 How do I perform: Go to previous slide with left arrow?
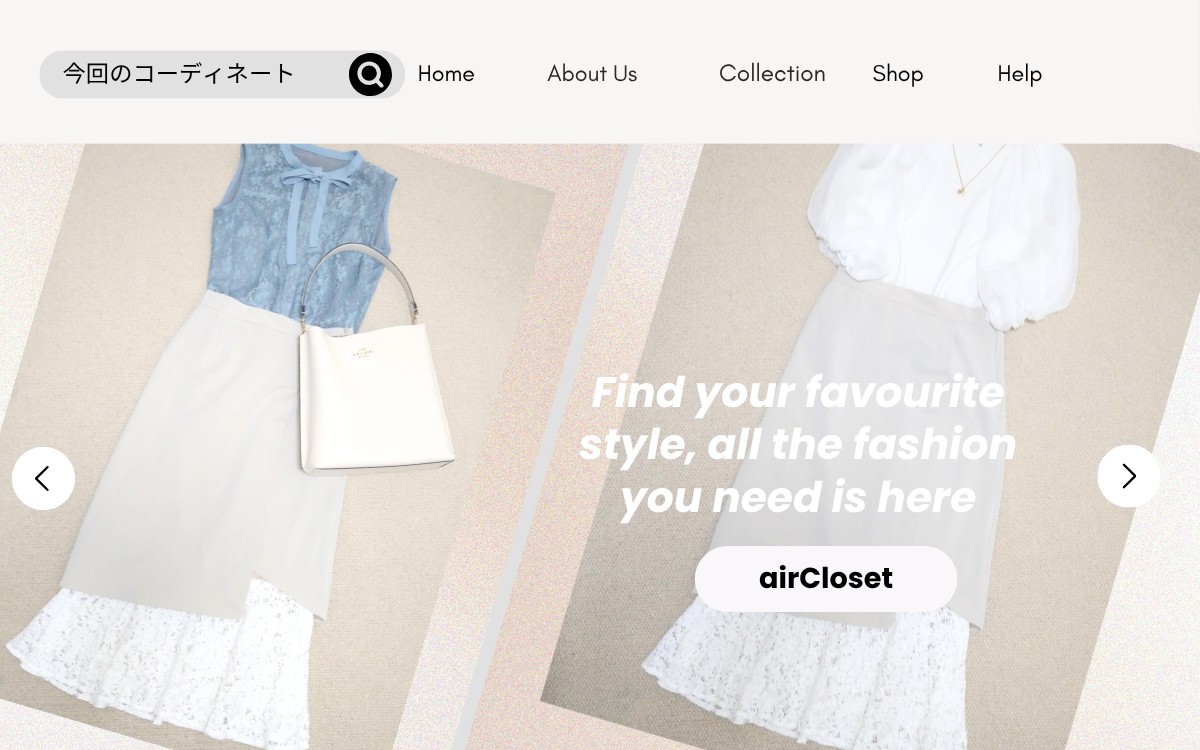(x=43, y=478)
